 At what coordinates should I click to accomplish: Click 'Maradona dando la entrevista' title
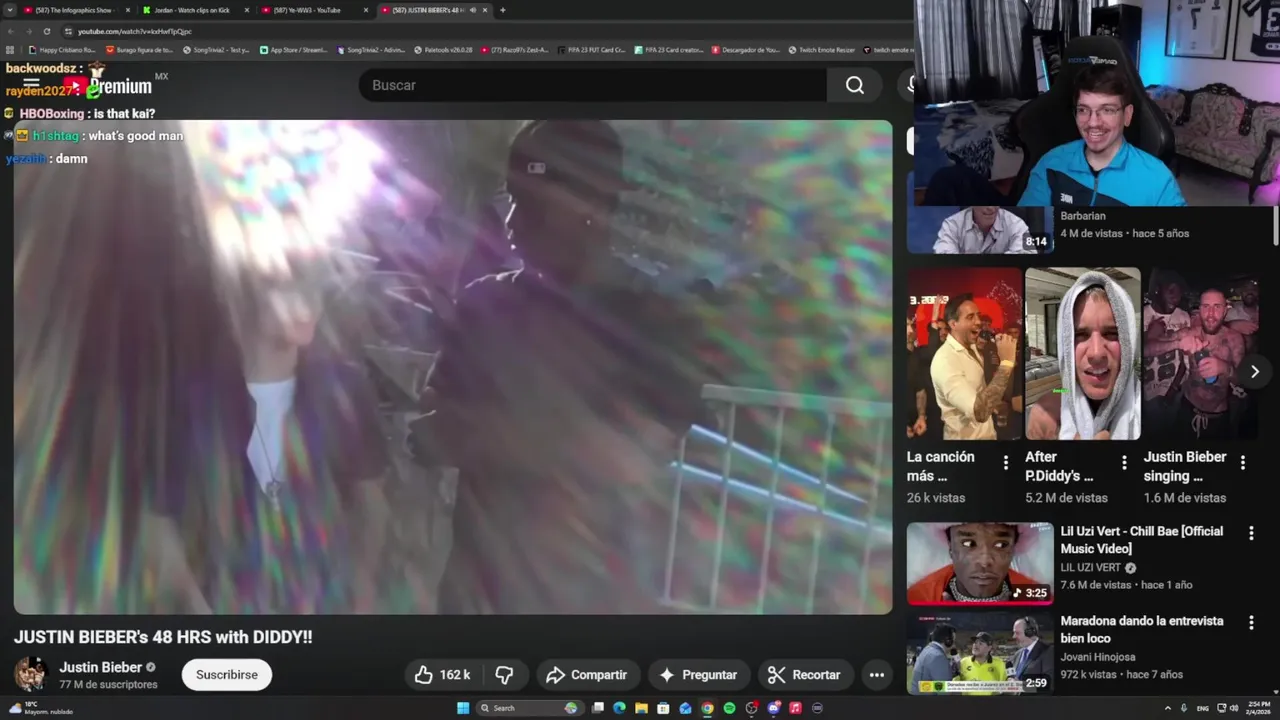(x=1141, y=629)
